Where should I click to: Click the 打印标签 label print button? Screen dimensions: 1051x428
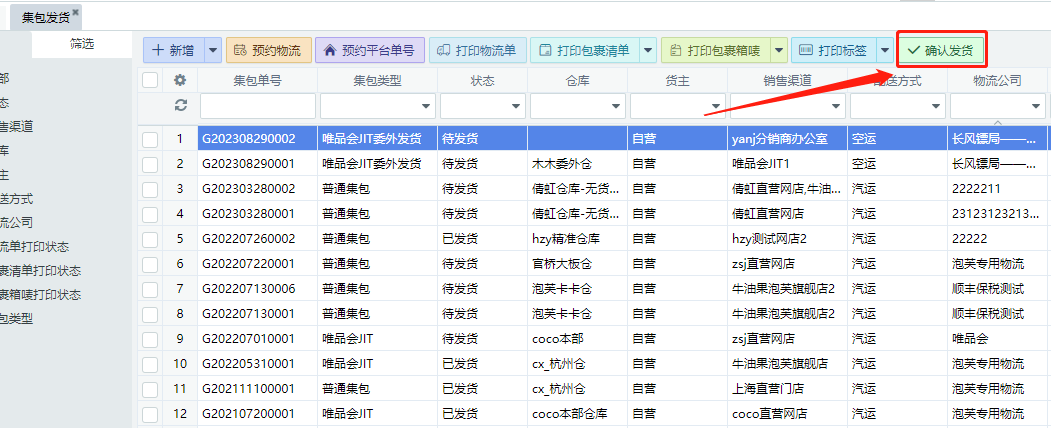point(834,50)
